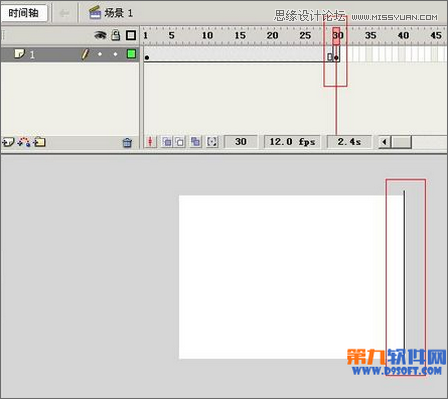This screenshot has height=399, width=448.
Task: Click frame 15 on the timeline ruler
Action: [x=240, y=35]
